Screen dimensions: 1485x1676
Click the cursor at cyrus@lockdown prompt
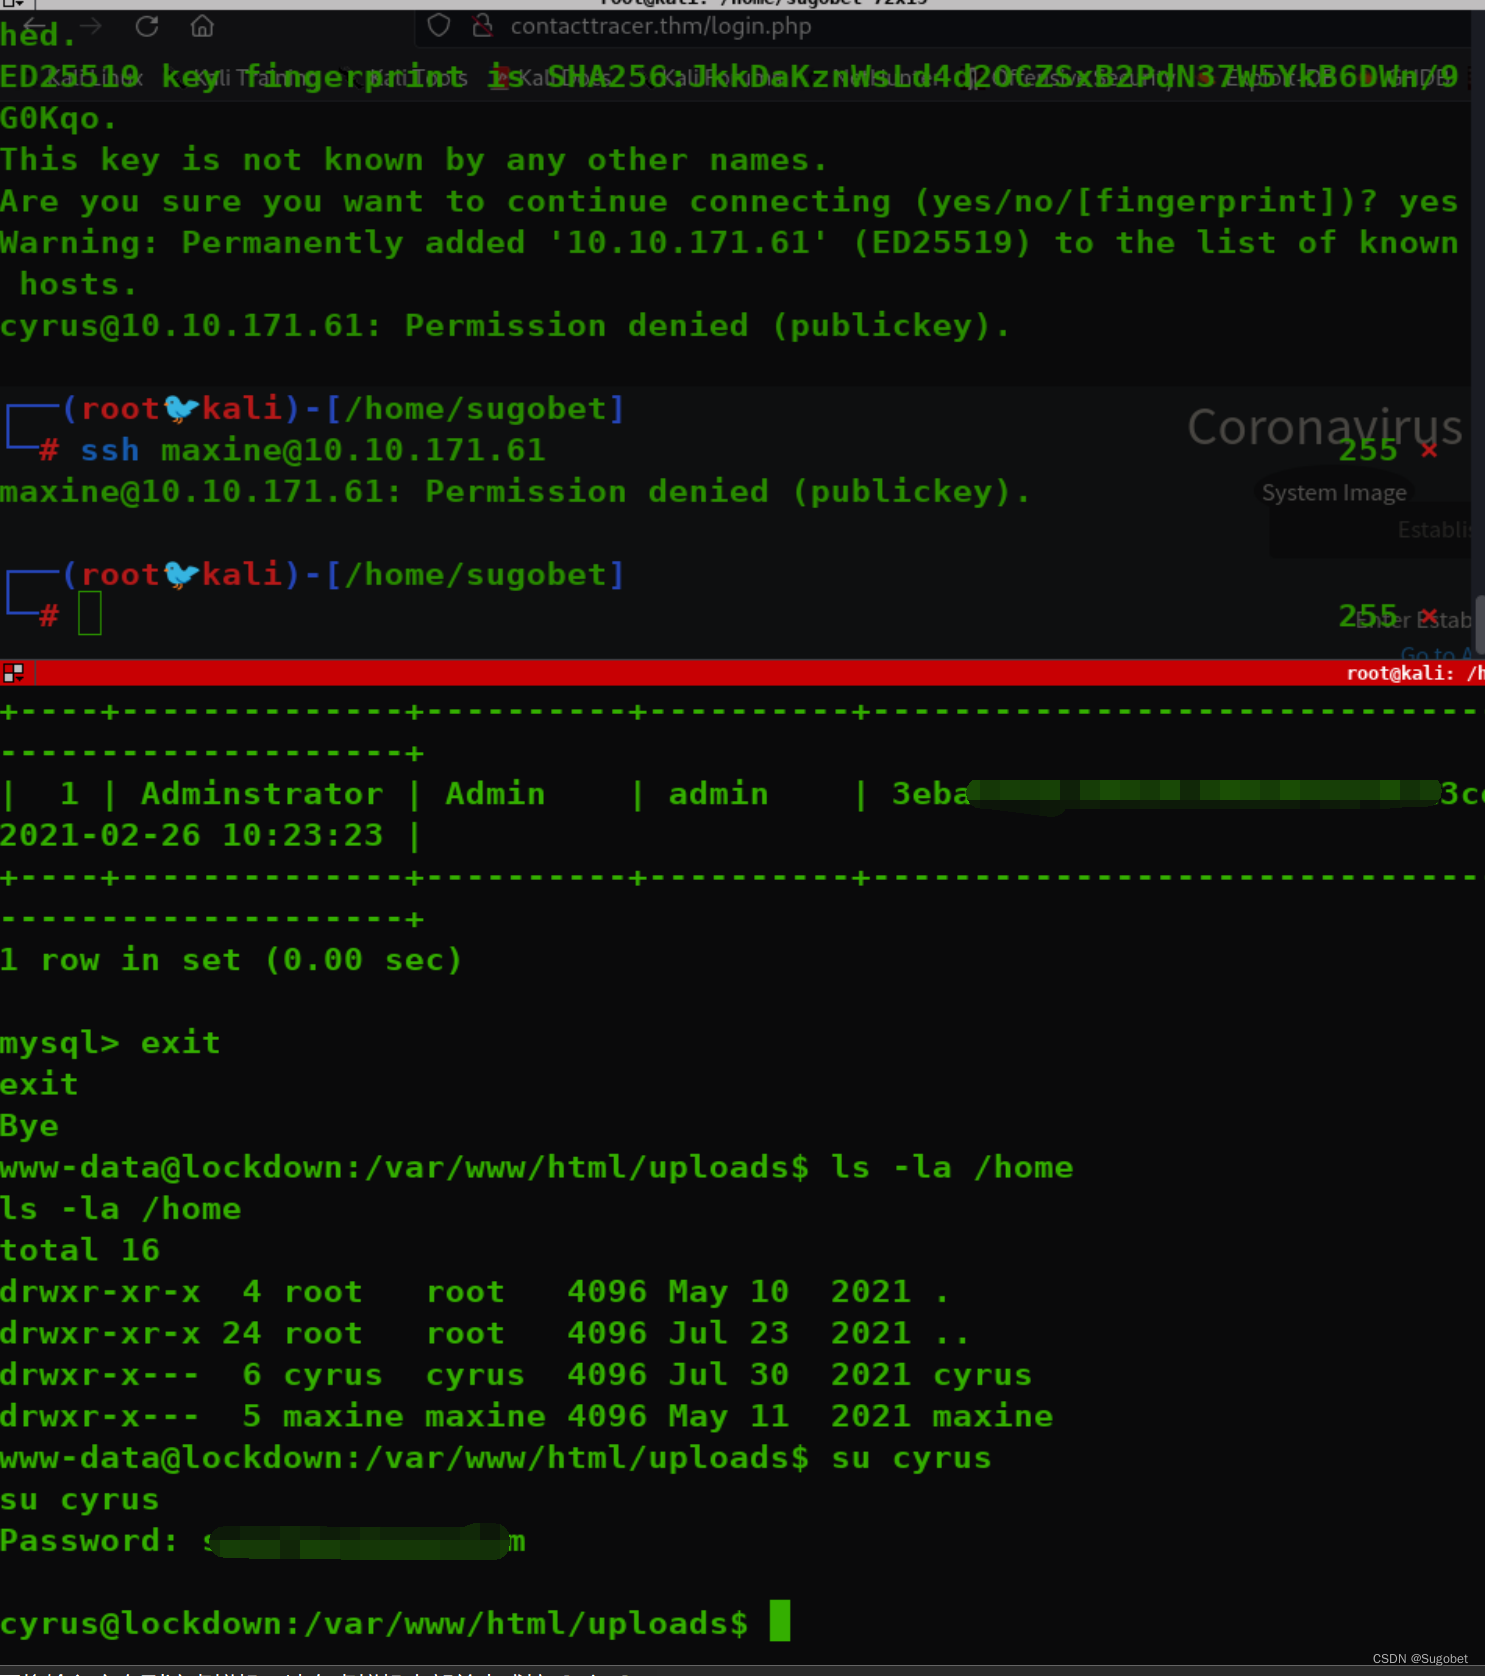(780, 1620)
